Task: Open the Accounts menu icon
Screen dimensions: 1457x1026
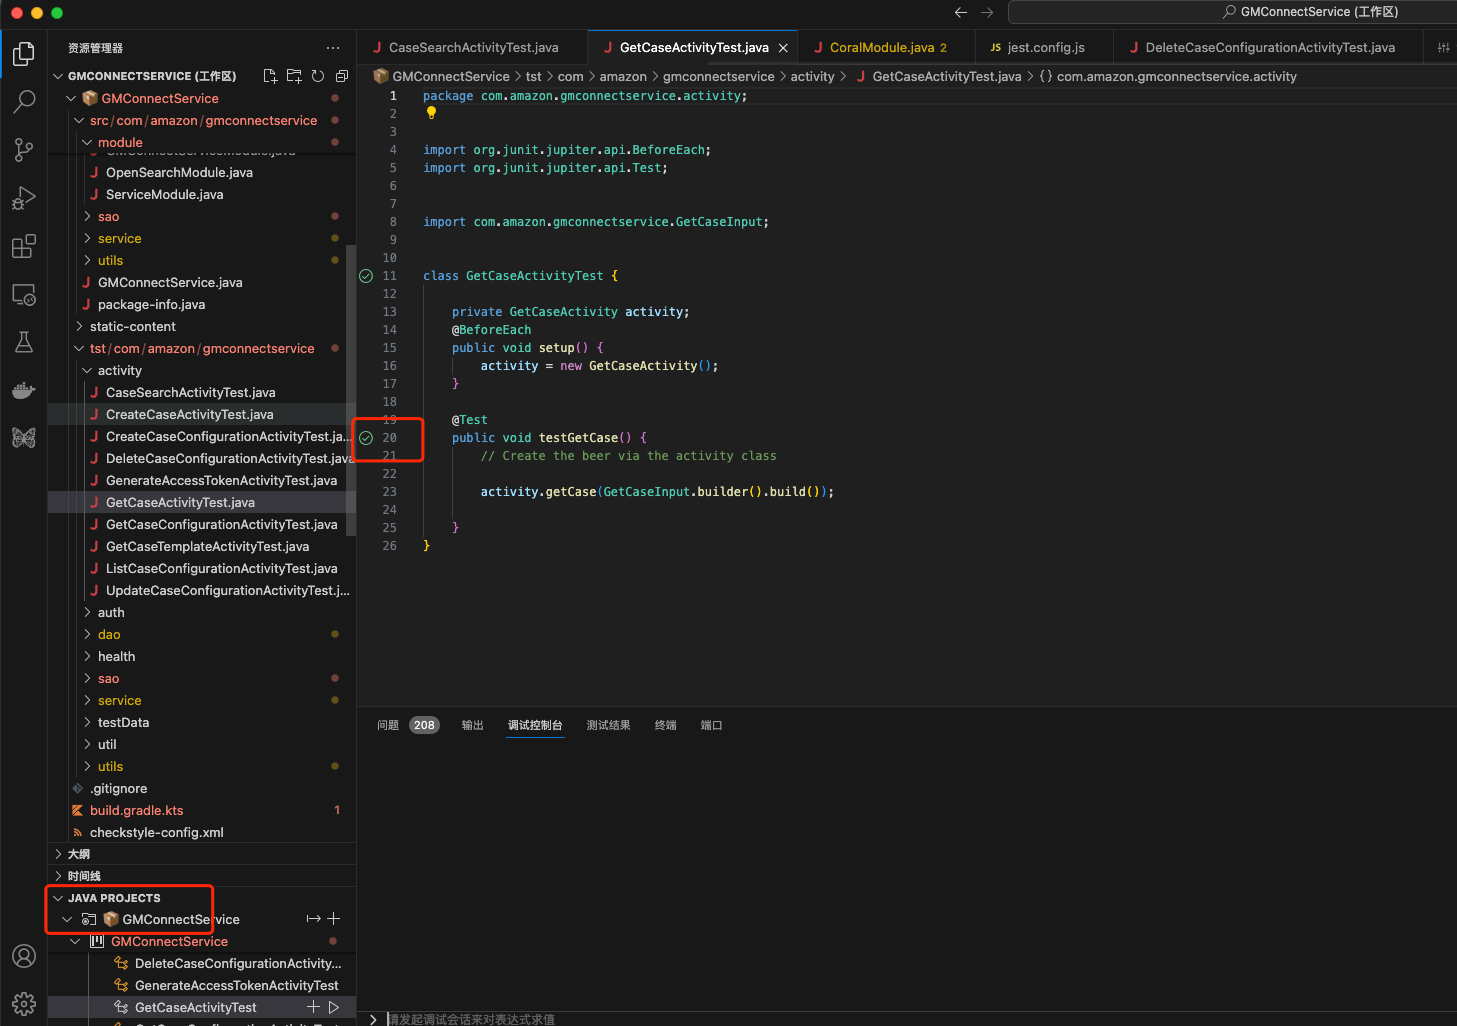Action: click(24, 956)
